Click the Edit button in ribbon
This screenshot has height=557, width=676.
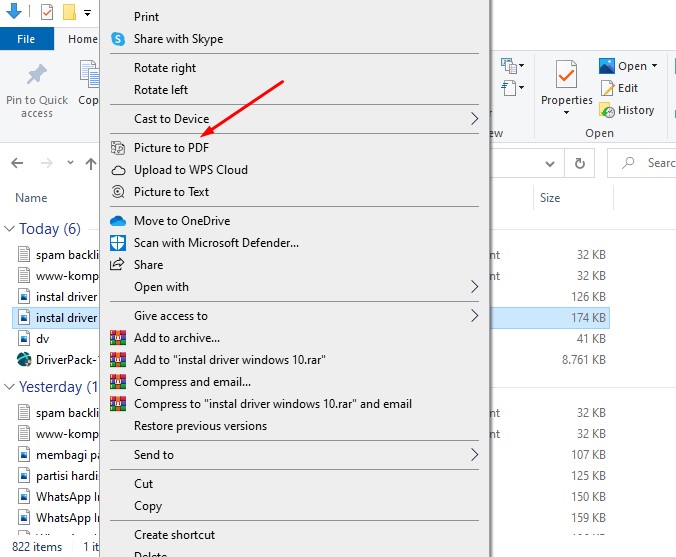pos(619,88)
